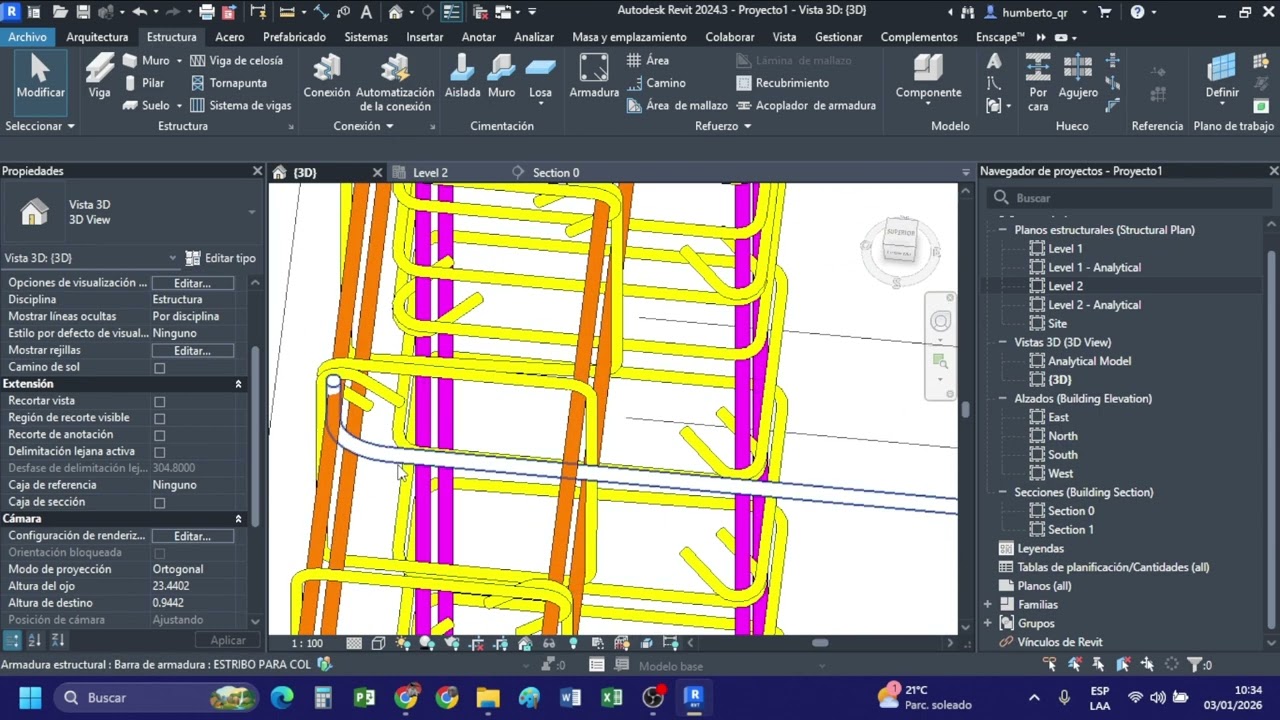
Task: Open the Sistema de vigas tool
Action: [240, 105]
